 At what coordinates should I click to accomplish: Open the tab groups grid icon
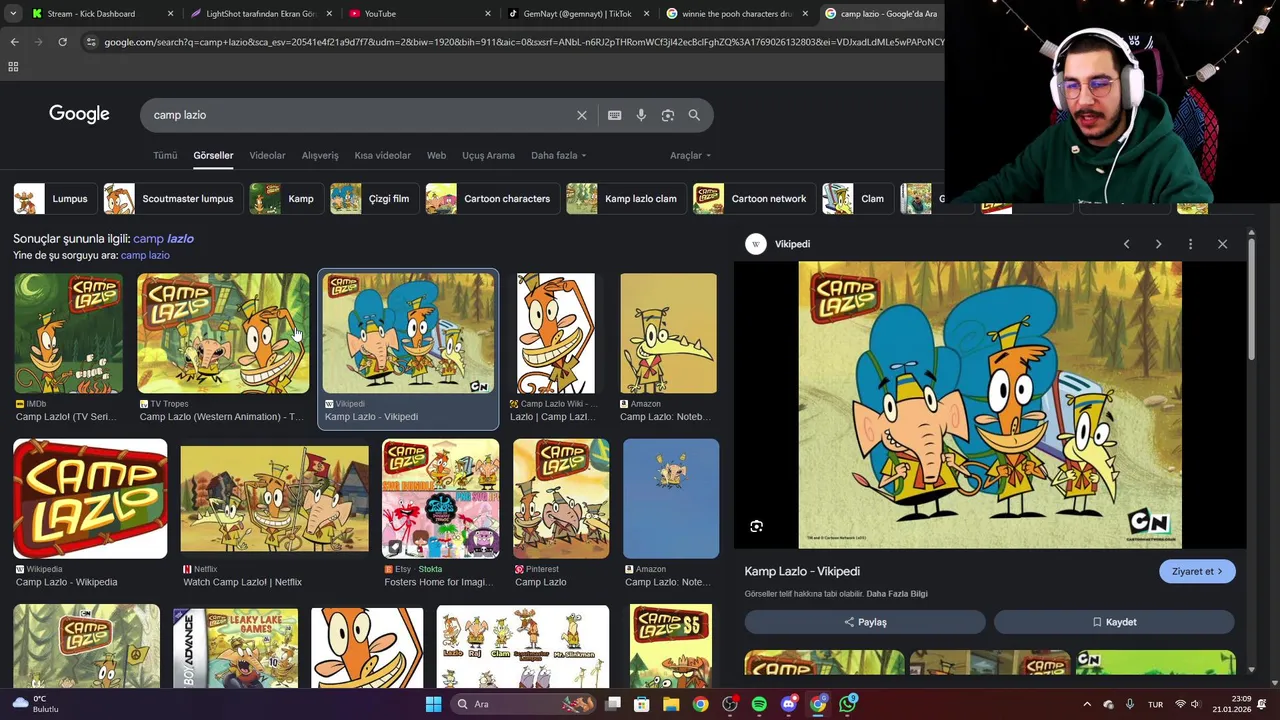(x=13, y=67)
